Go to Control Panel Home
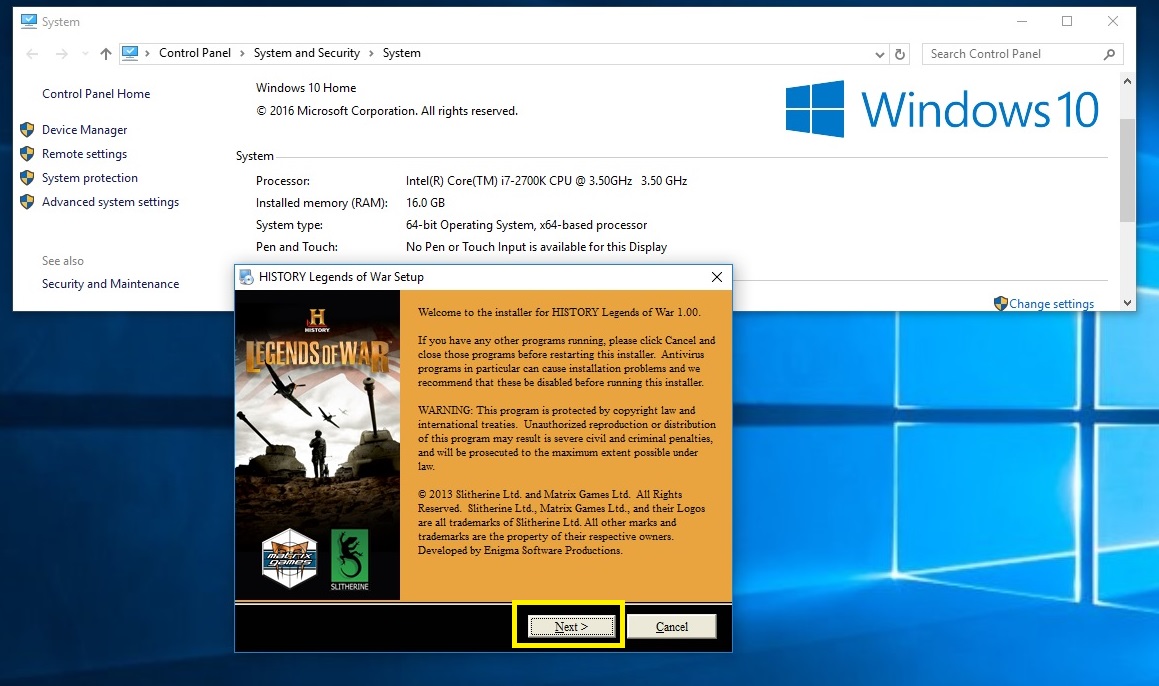Image resolution: width=1159 pixels, height=686 pixels. coord(96,94)
